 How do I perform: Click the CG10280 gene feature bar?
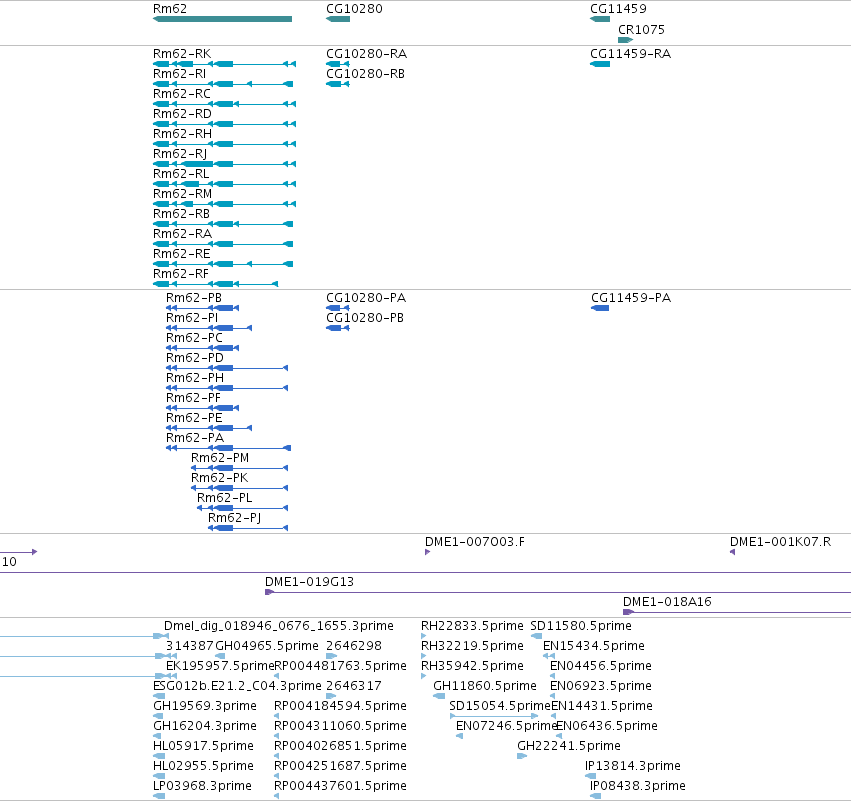click(x=338, y=19)
